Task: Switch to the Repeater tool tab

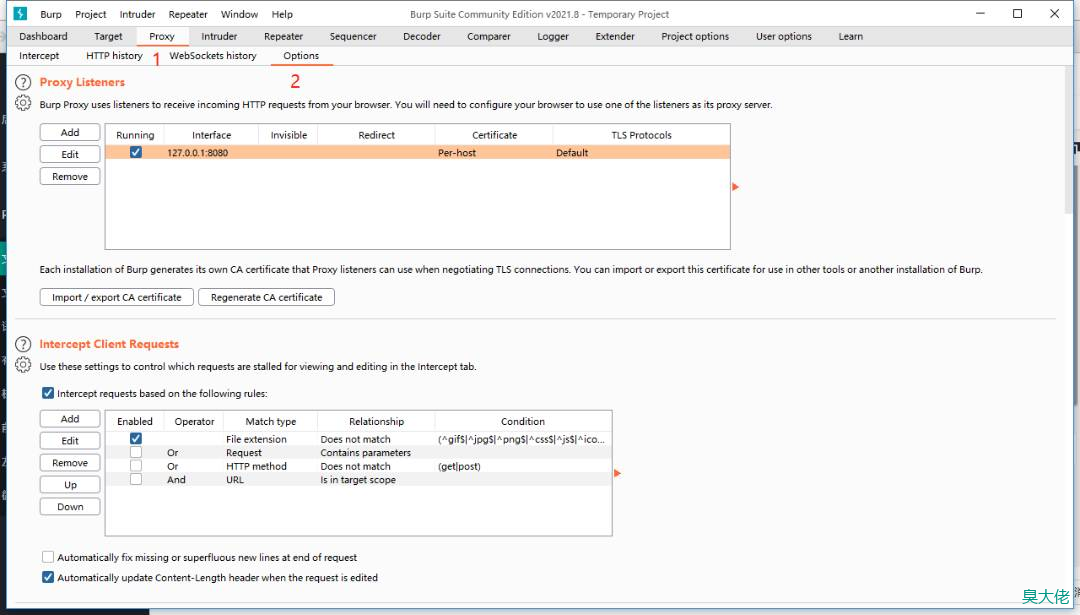Action: tap(283, 37)
